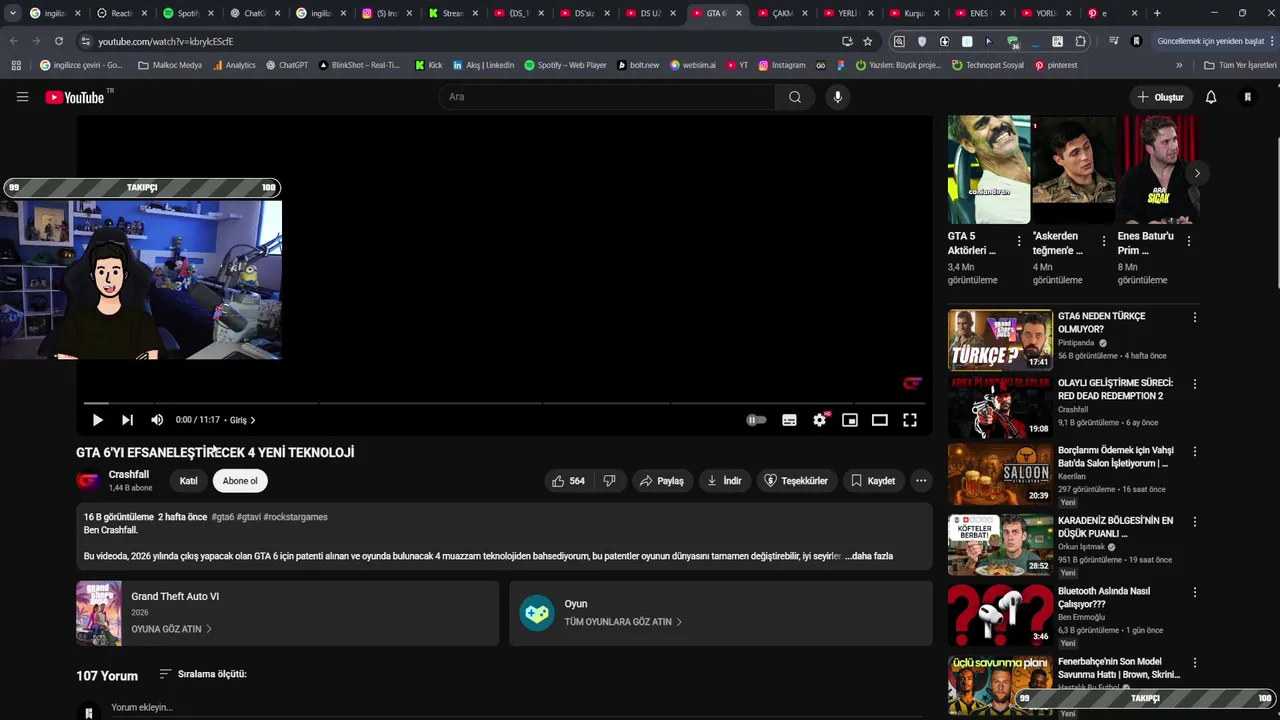
Task: Open options for GTA 5 Aktörleri short
Action: [x=1019, y=241]
